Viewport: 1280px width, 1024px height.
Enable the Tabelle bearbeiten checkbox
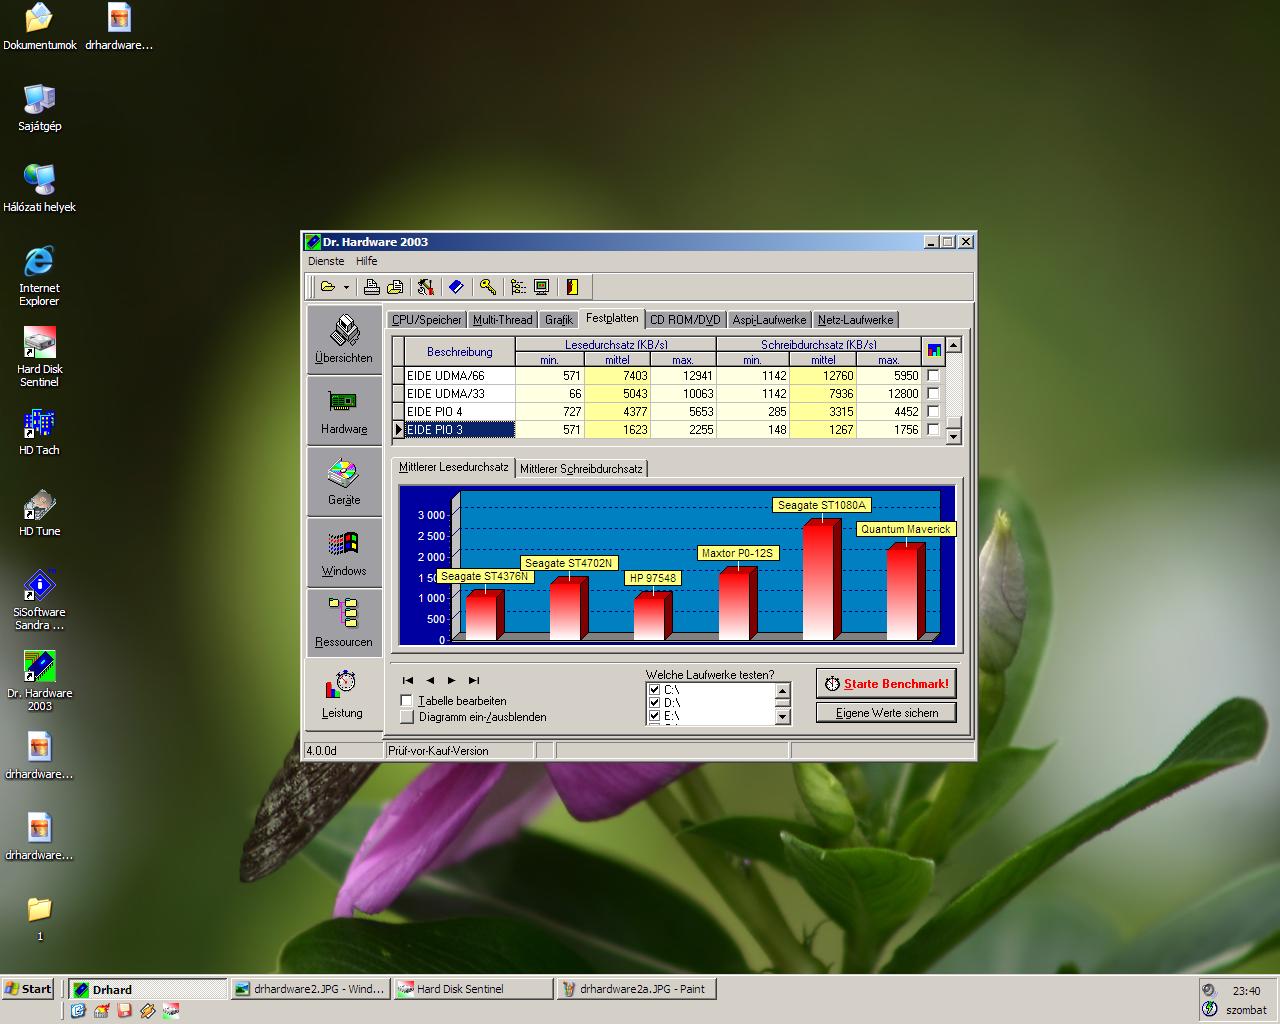406,701
